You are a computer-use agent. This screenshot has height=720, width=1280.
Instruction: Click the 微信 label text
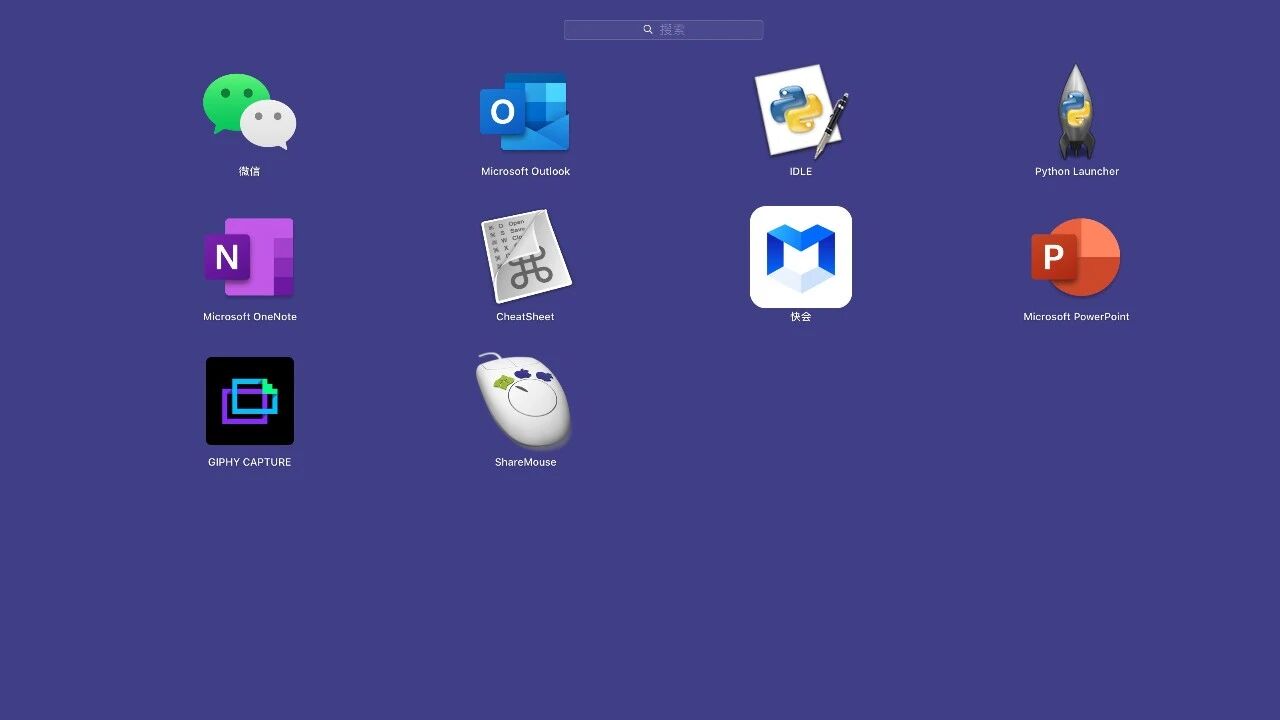pos(249,171)
